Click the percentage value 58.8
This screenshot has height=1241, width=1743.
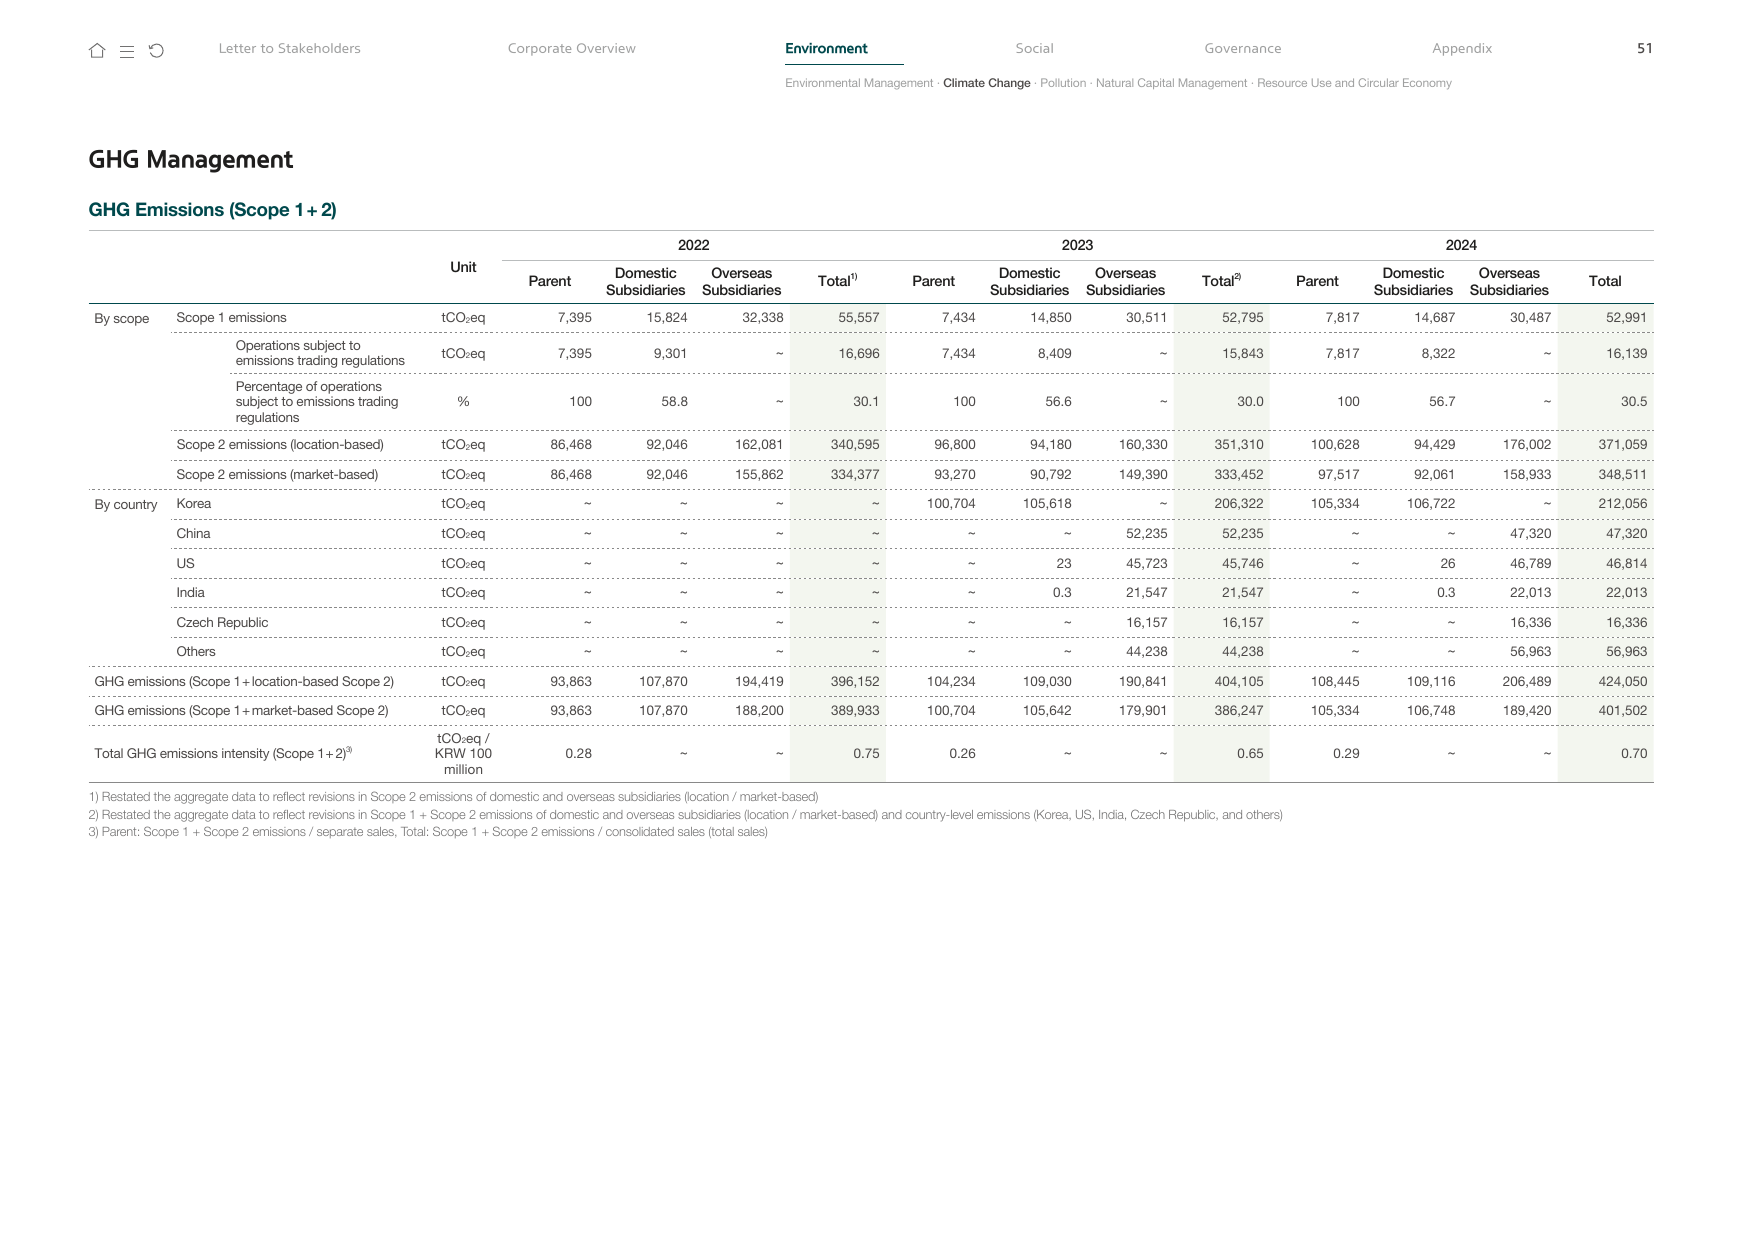coord(674,402)
